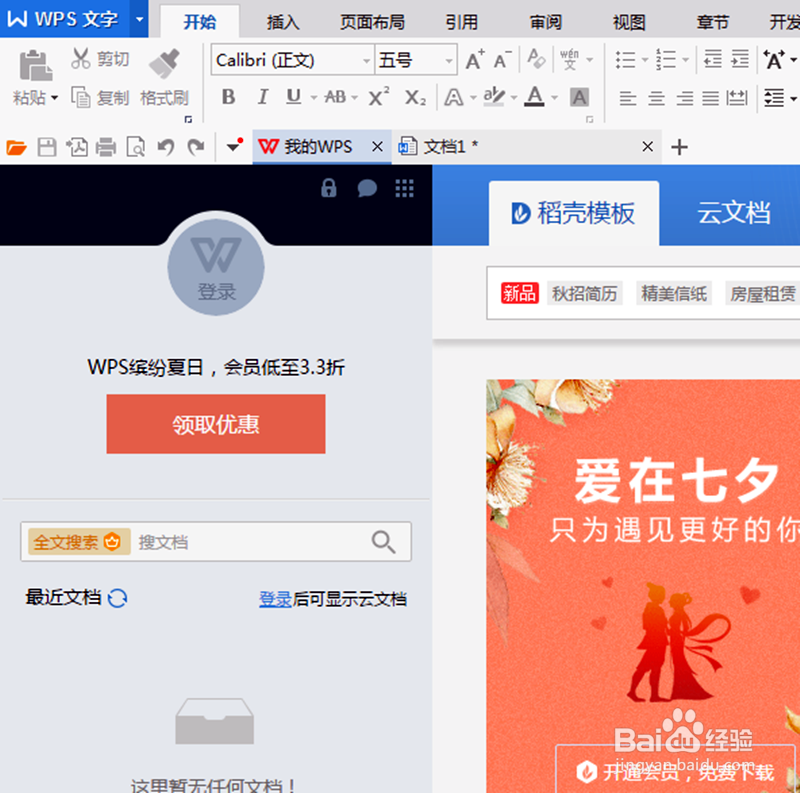This screenshot has height=793, width=800.
Task: Open Print Preview from the quick access bar
Action: coord(137,146)
